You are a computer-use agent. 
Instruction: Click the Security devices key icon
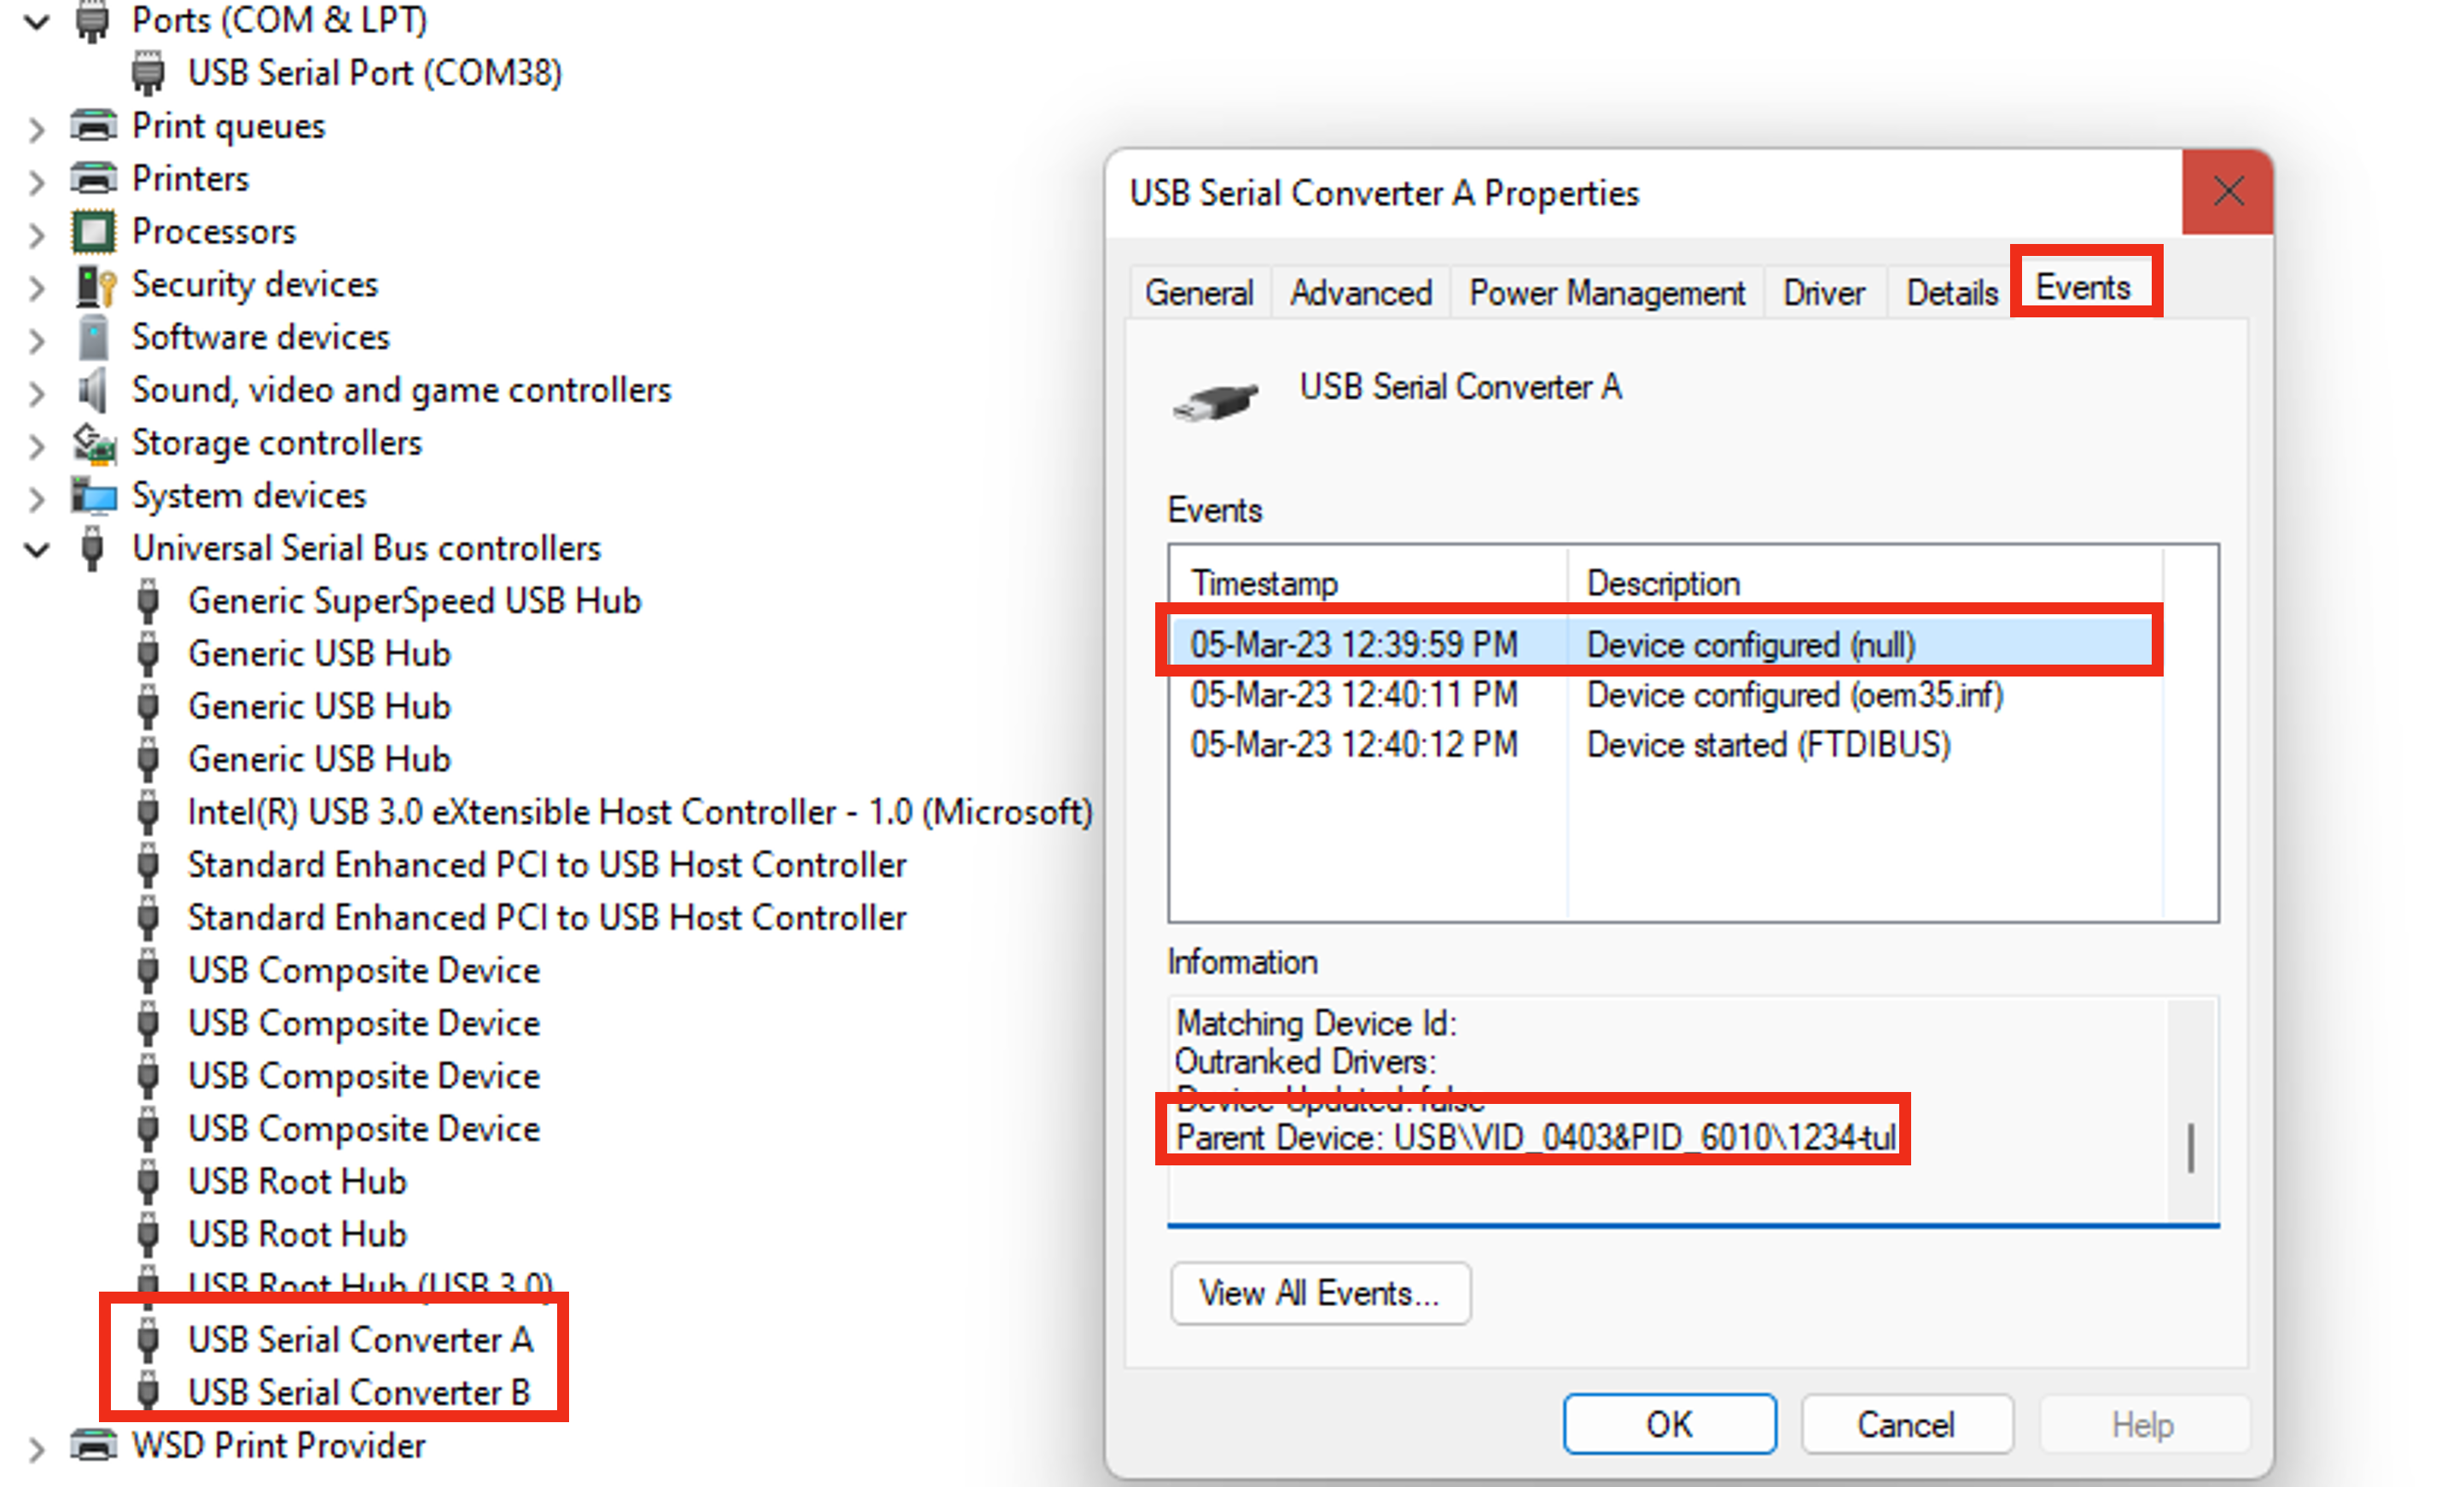(96, 286)
